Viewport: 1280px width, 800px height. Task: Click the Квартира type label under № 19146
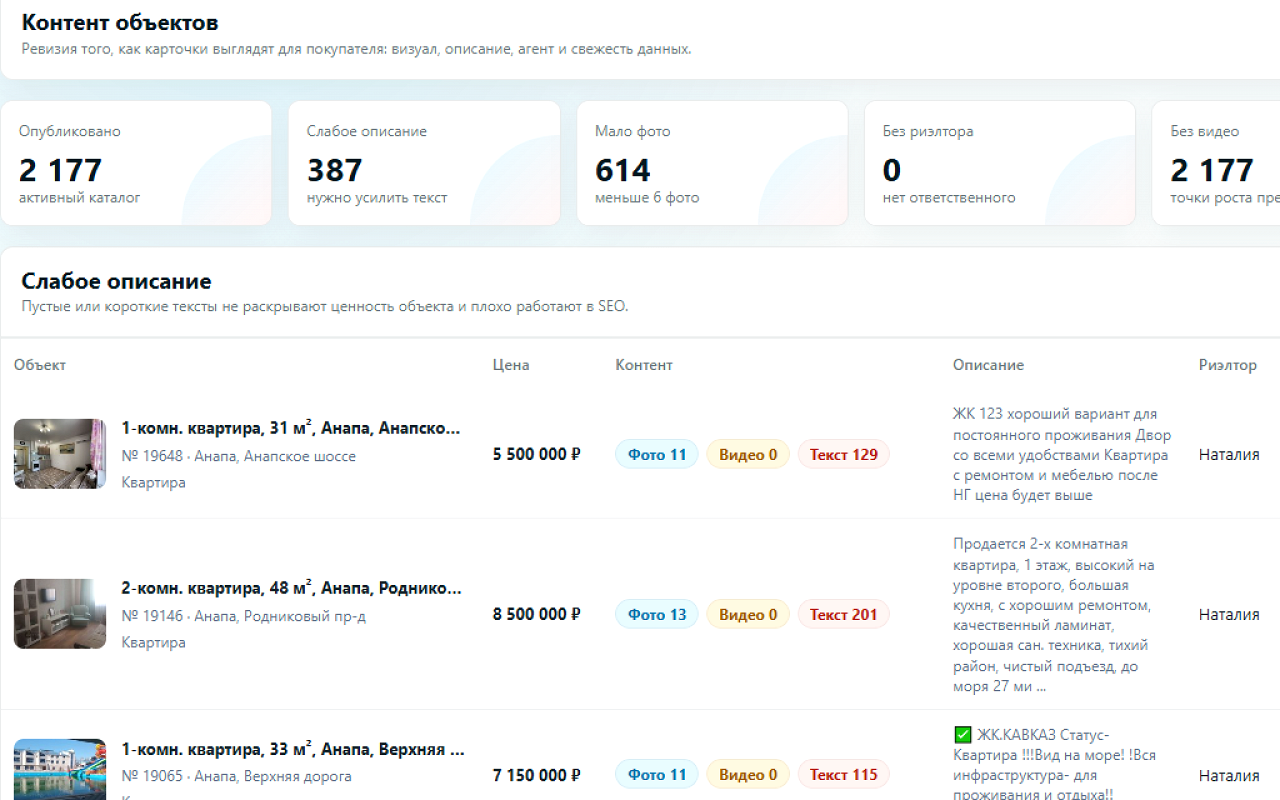(x=153, y=642)
